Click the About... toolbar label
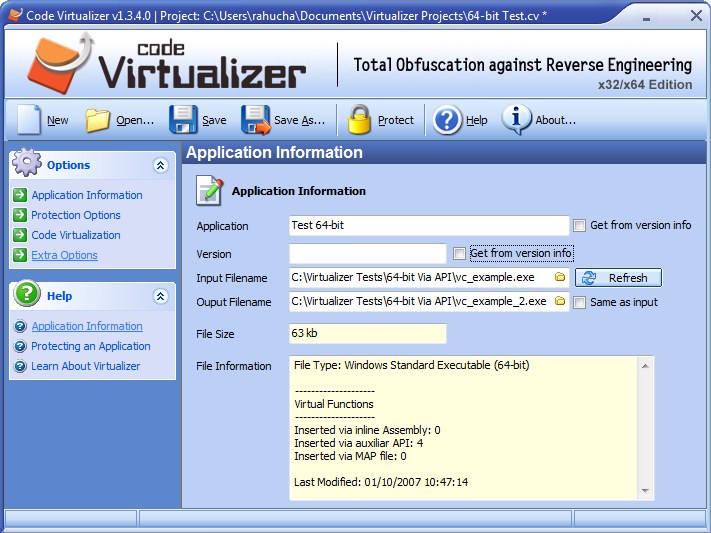 click(x=555, y=120)
